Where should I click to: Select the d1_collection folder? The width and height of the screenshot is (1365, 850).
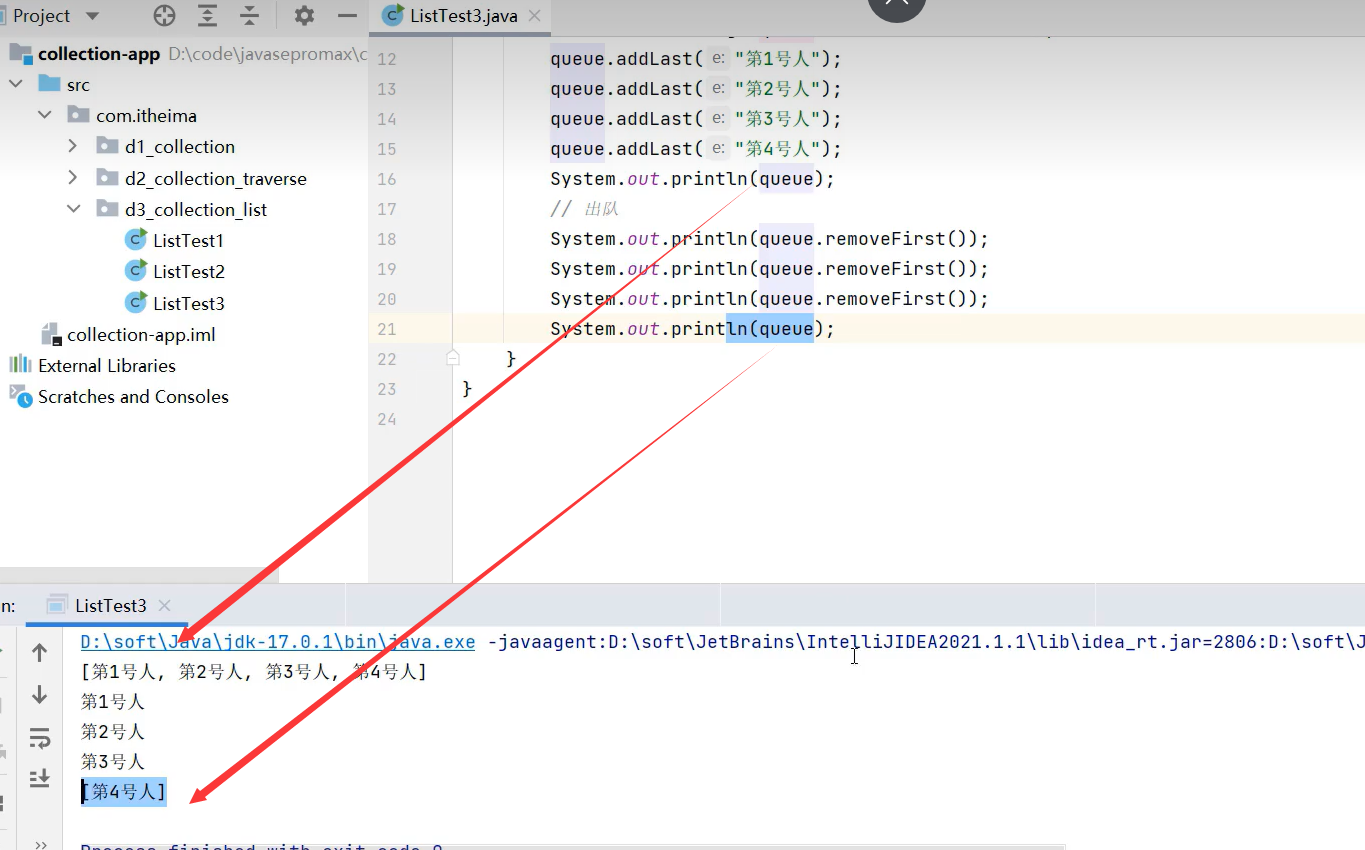point(180,146)
